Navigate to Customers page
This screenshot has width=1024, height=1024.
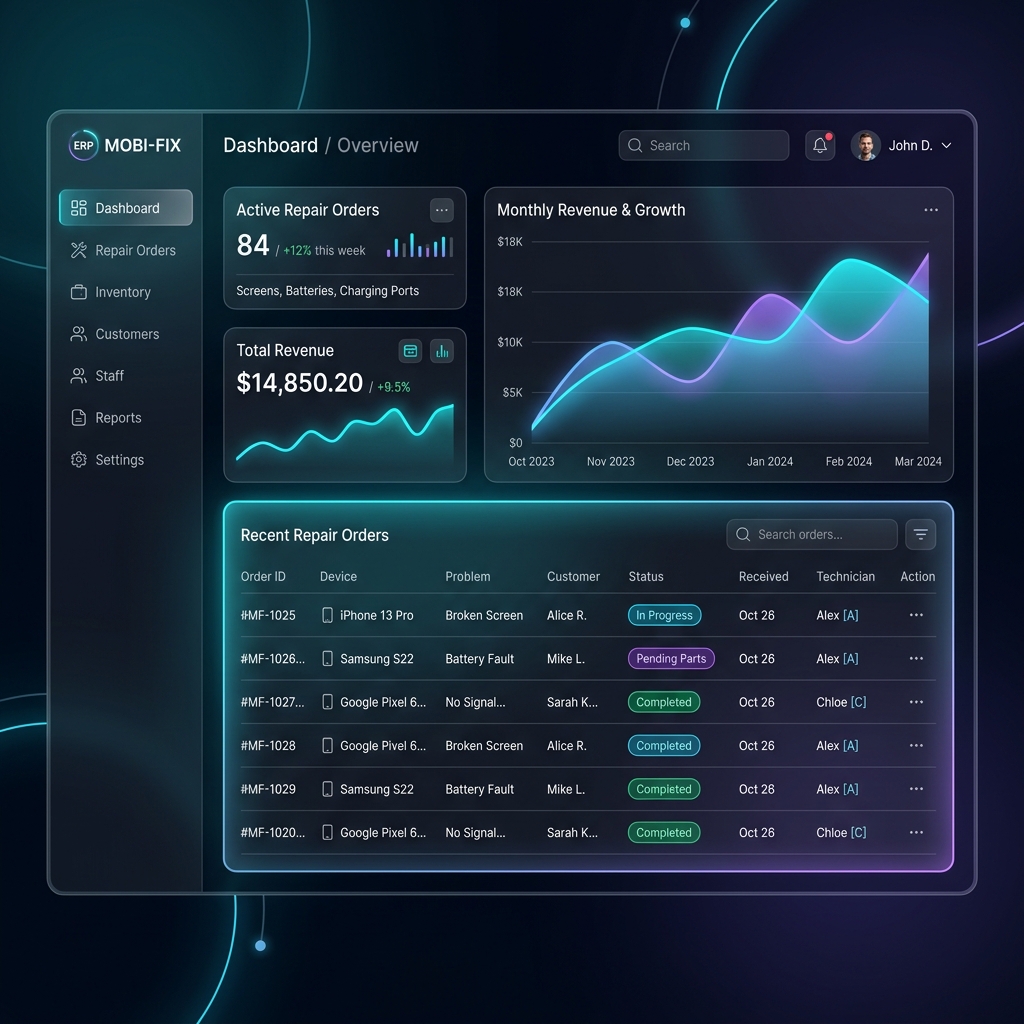click(x=115, y=334)
